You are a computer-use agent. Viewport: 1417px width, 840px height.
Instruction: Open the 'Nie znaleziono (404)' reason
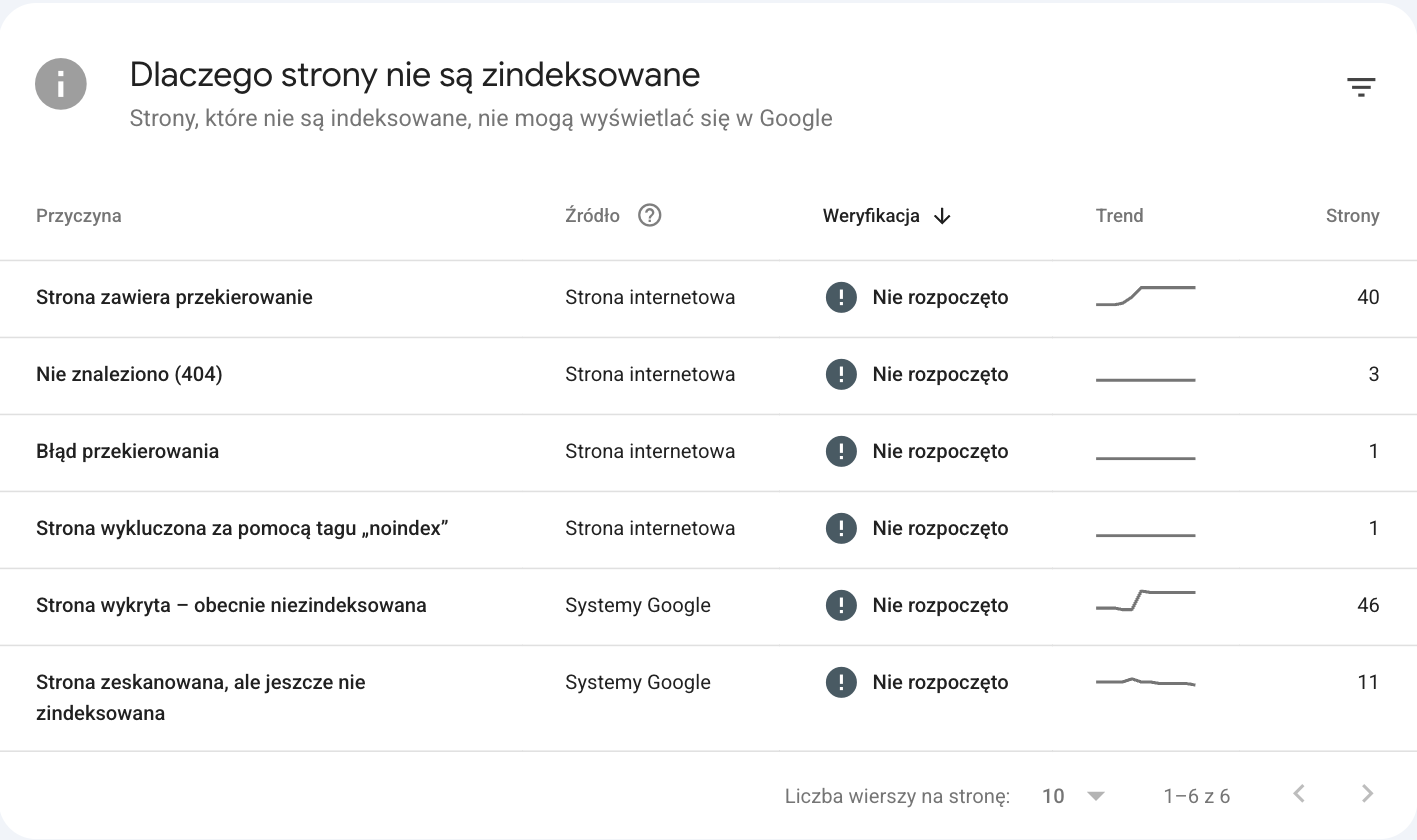(x=129, y=374)
